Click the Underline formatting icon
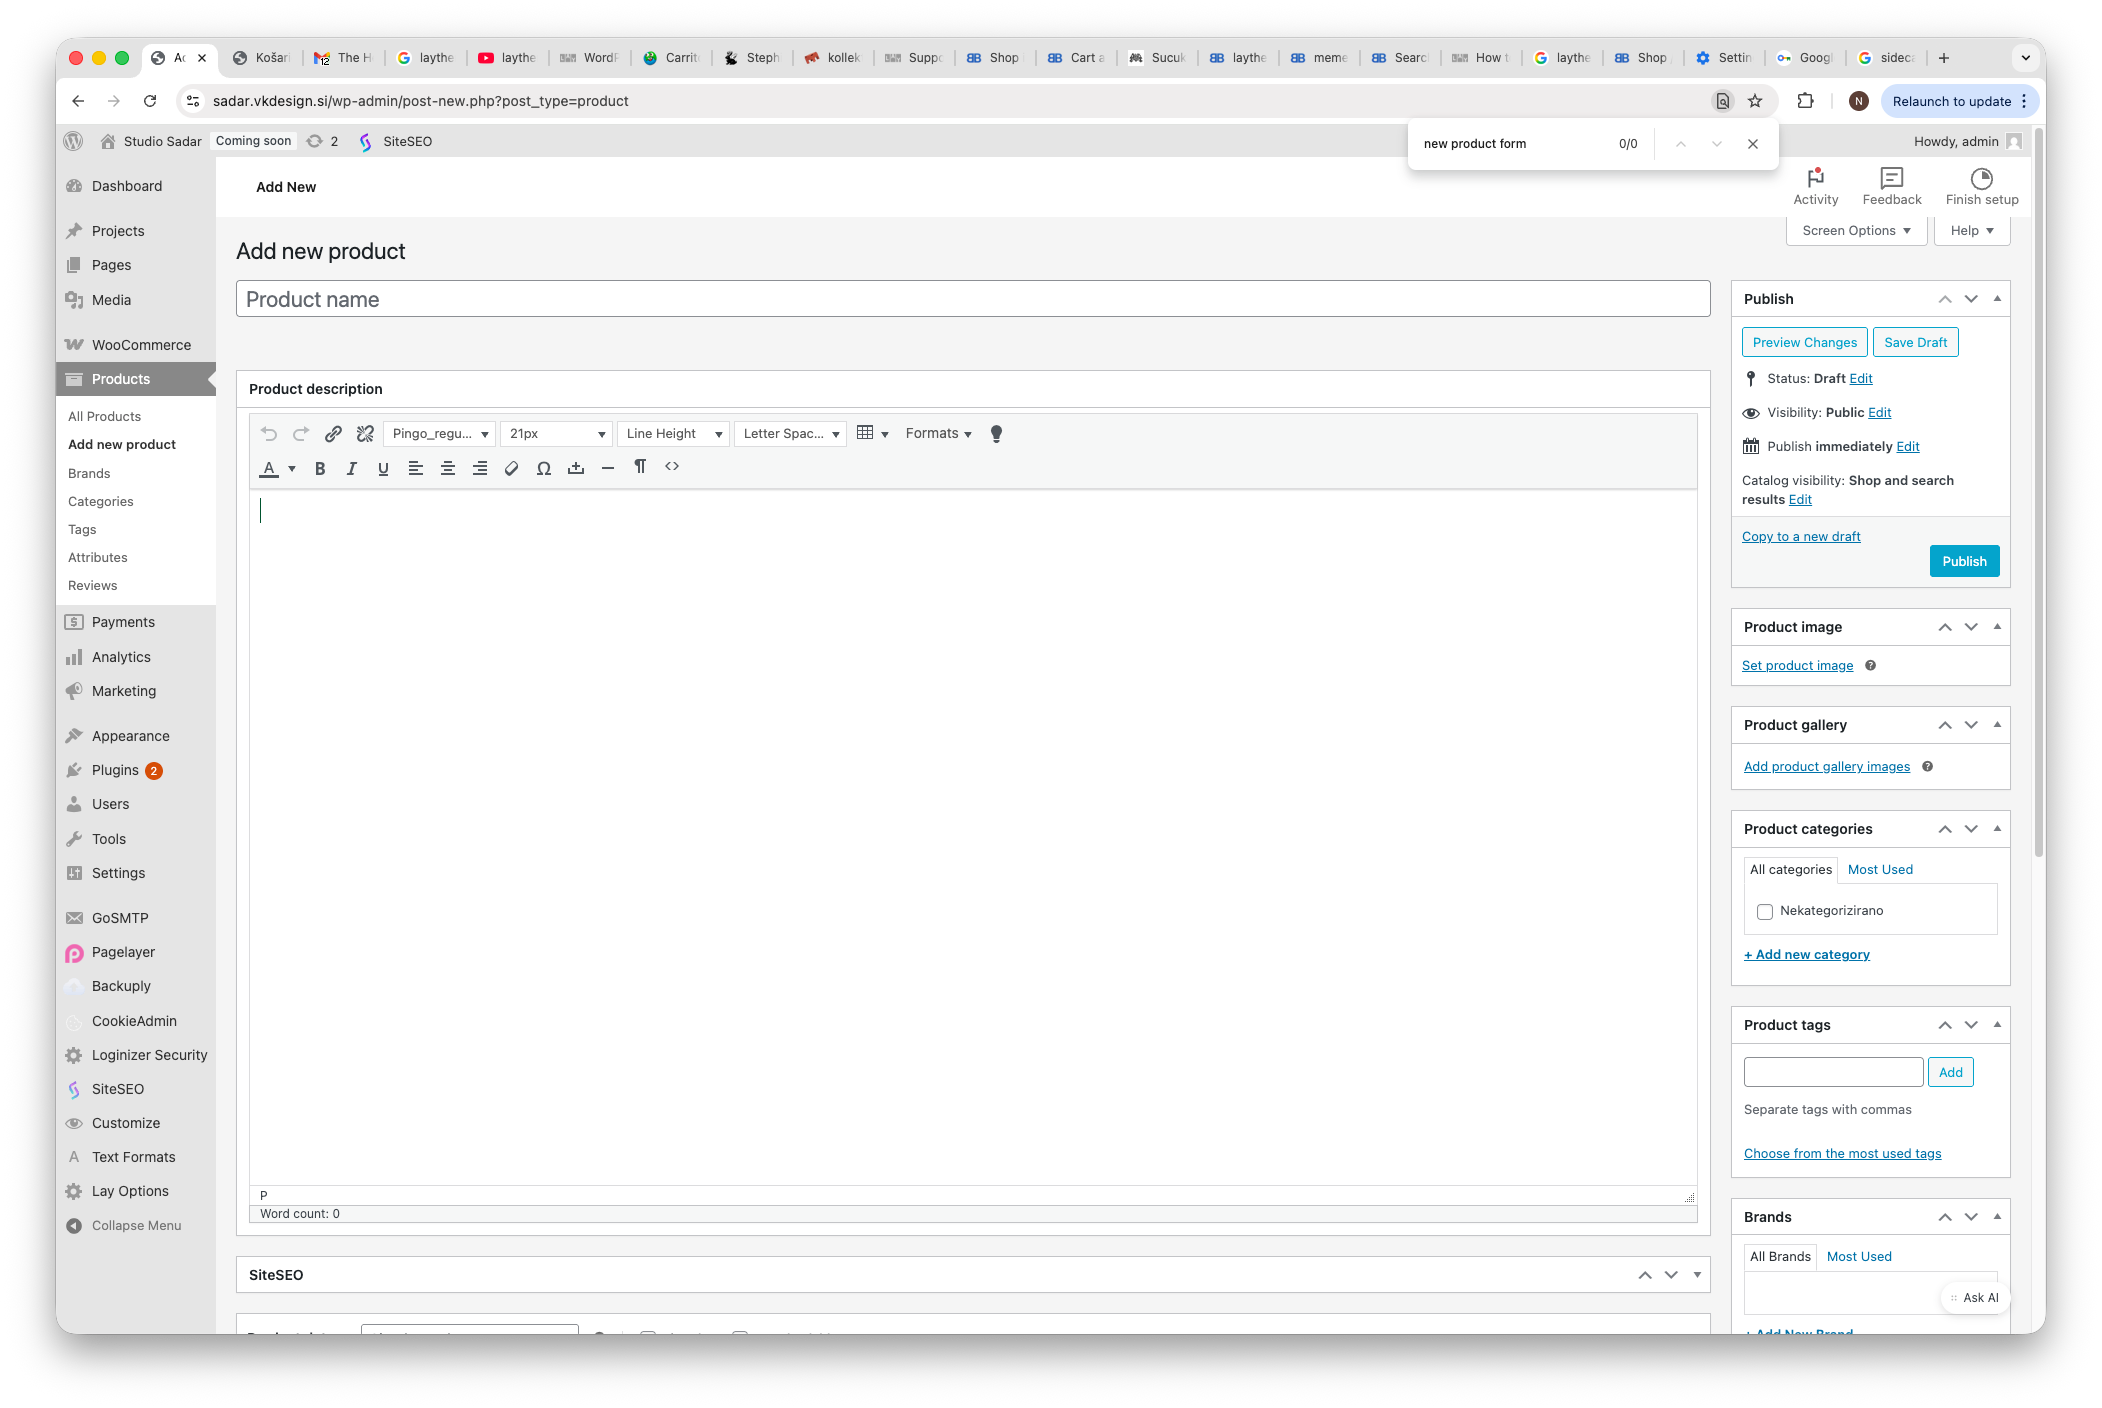The image size is (2102, 1408). click(x=383, y=468)
